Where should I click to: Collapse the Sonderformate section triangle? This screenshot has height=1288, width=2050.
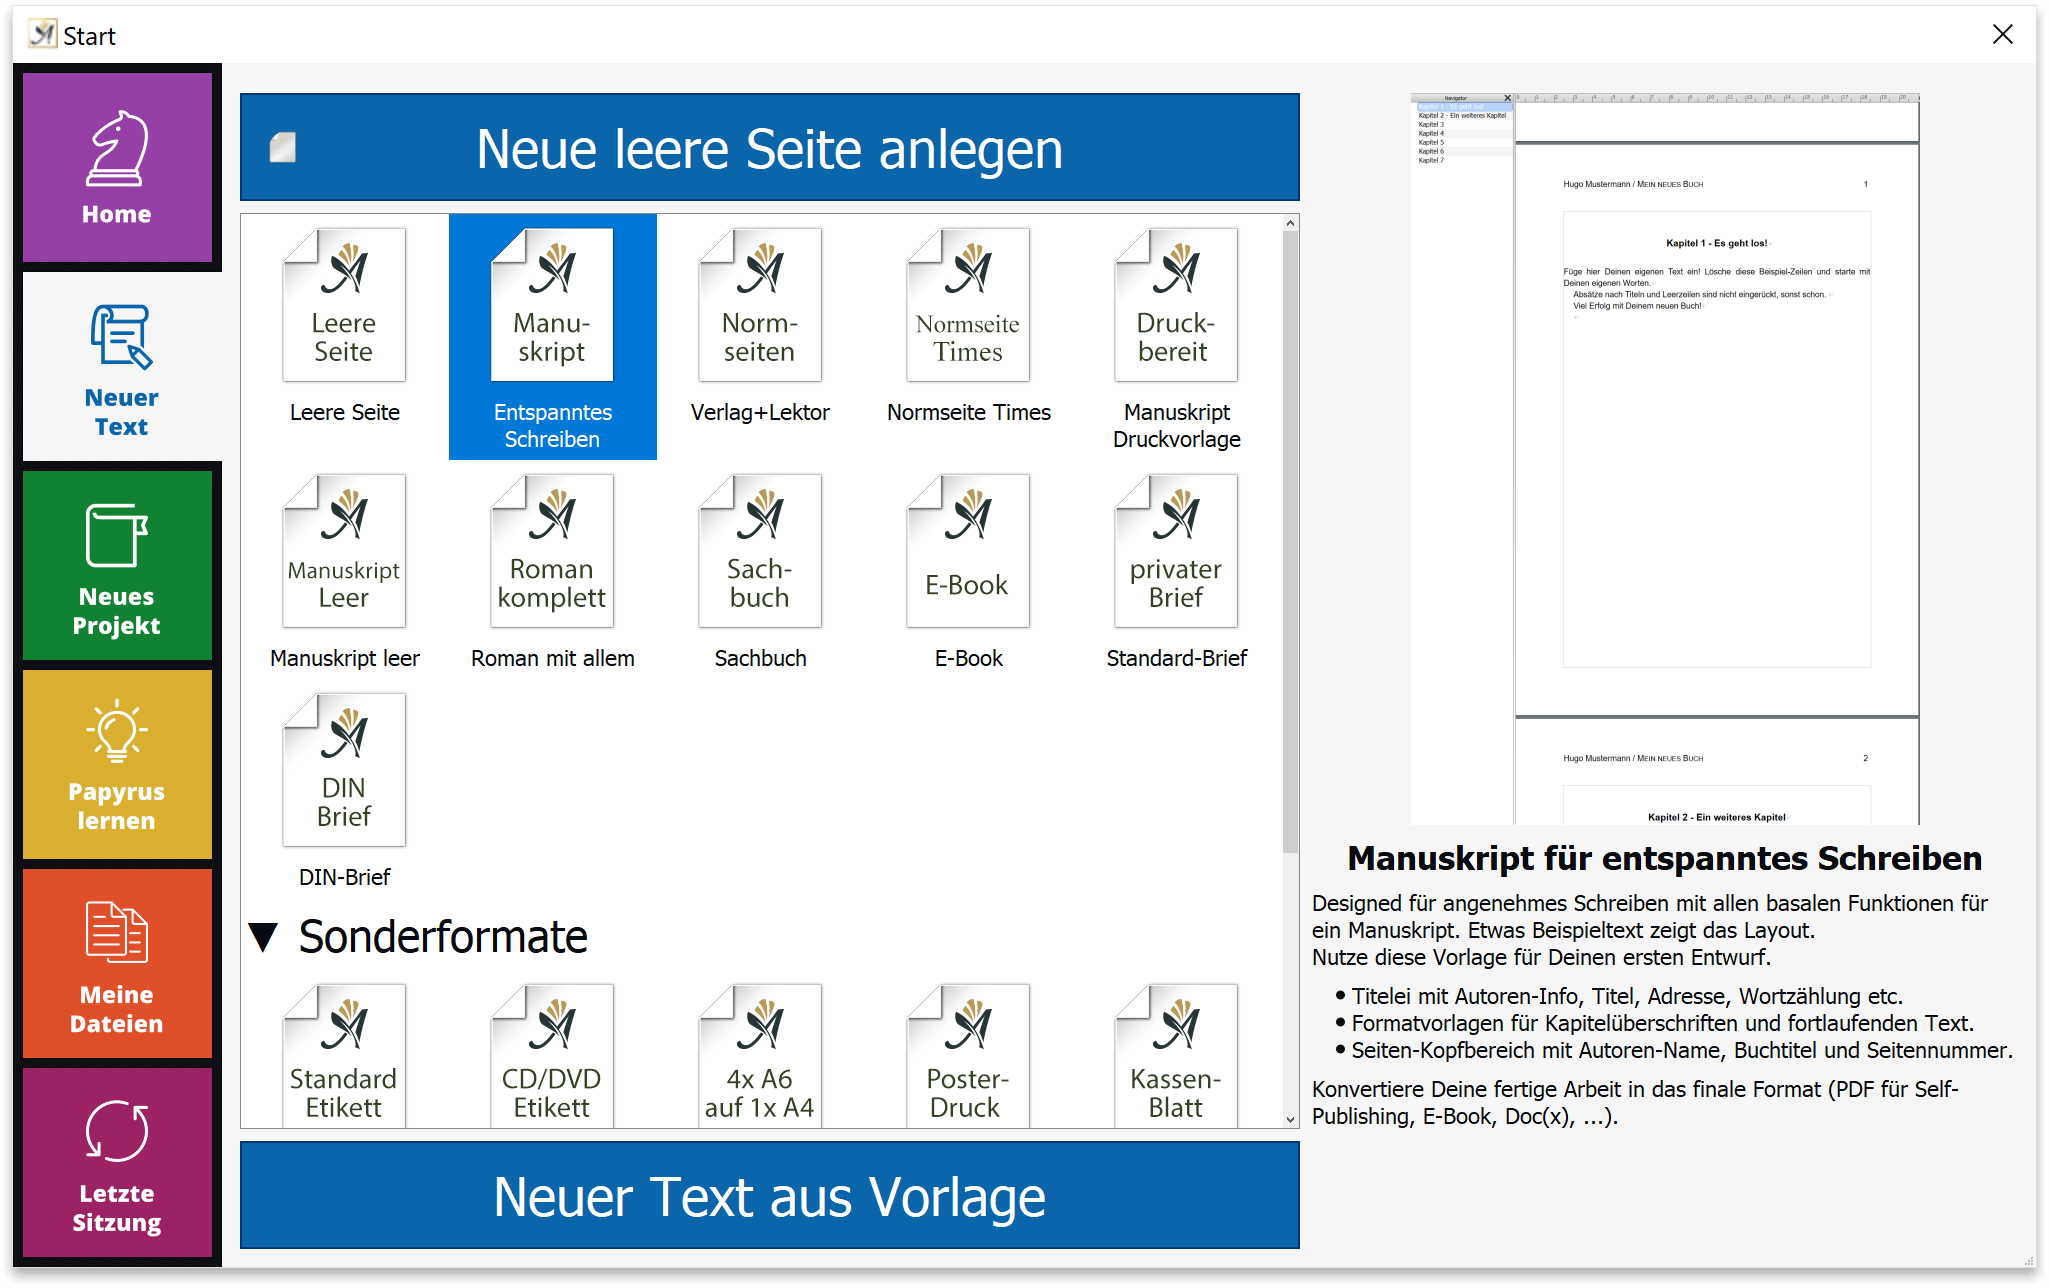(x=263, y=937)
